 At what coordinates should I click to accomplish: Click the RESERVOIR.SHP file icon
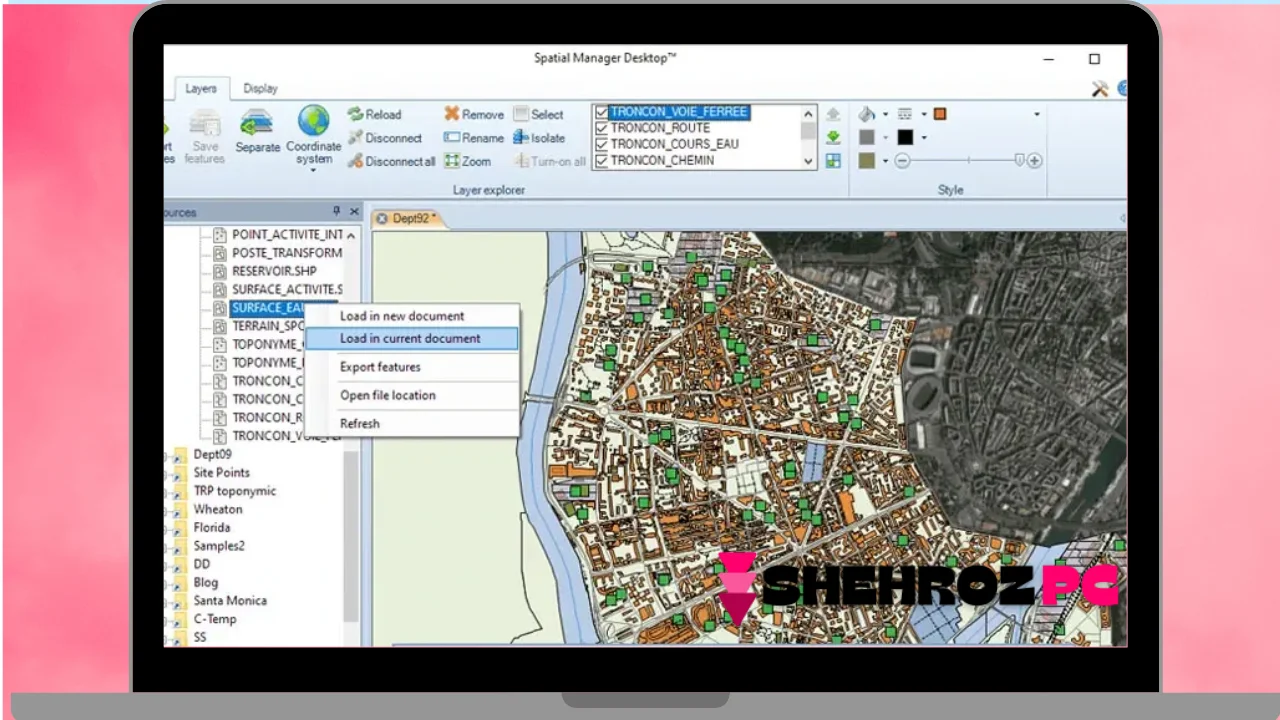pyautogui.click(x=221, y=271)
